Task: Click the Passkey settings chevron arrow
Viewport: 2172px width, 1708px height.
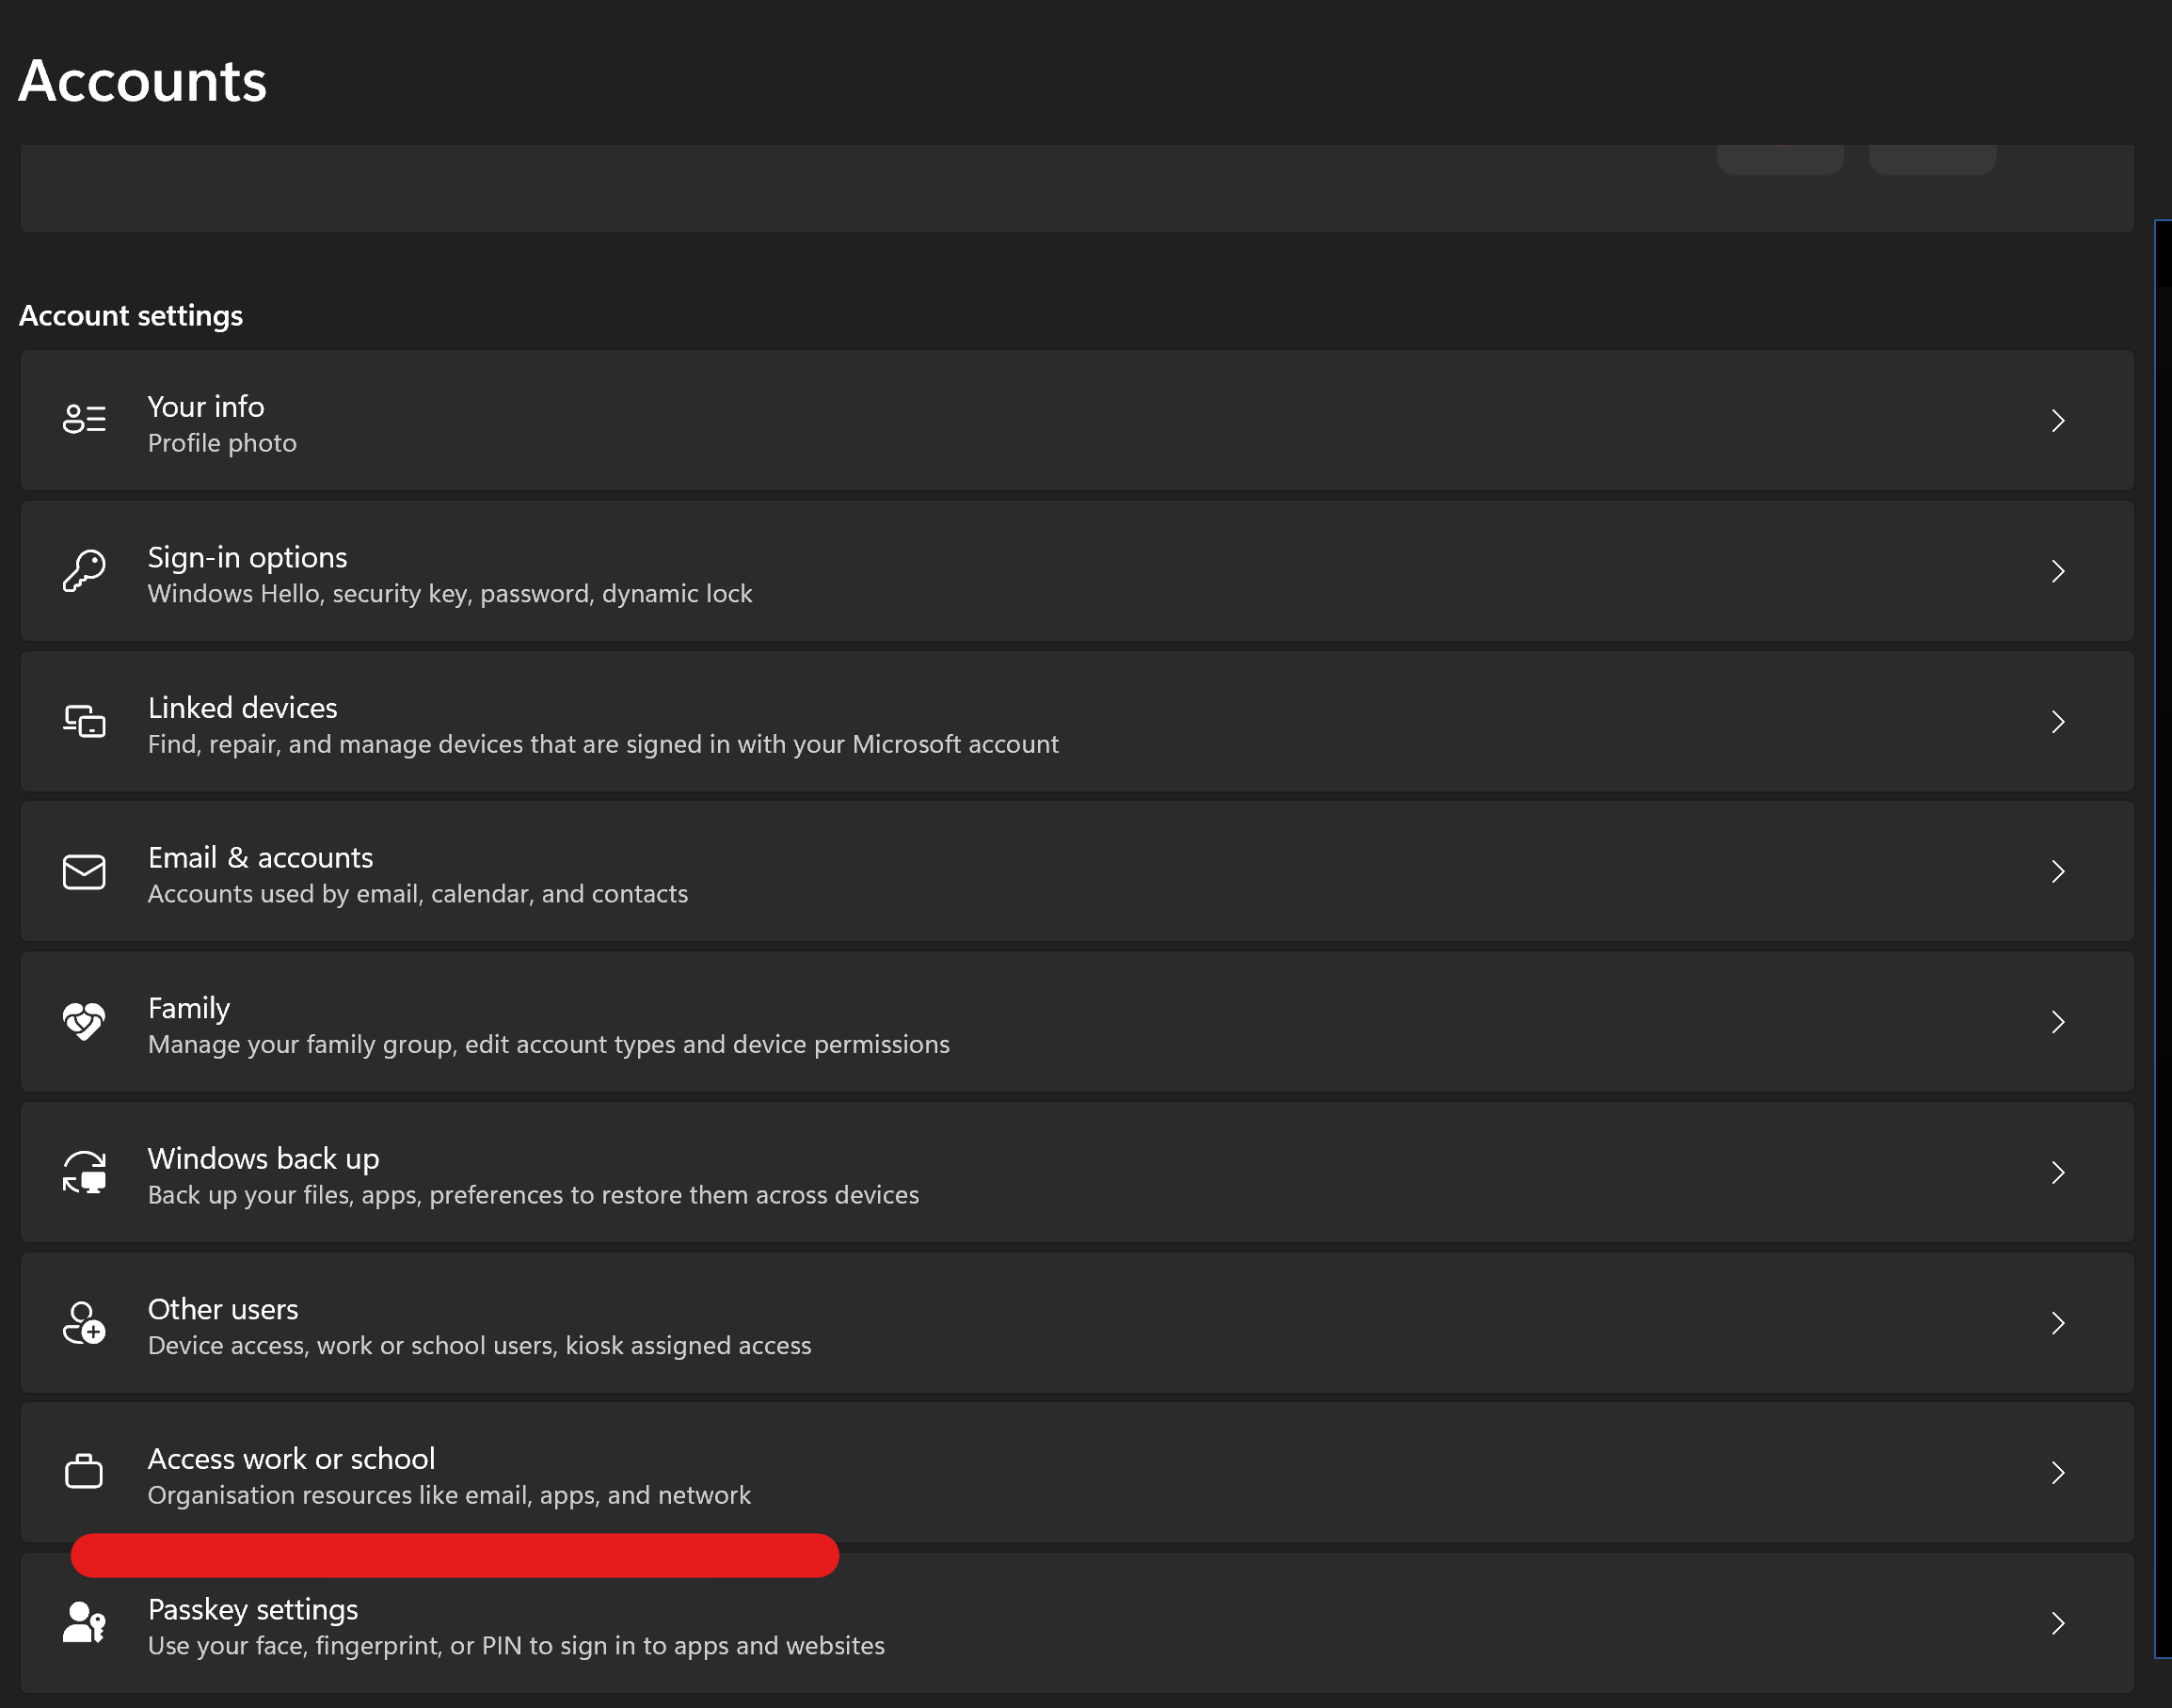Action: [x=2058, y=1623]
